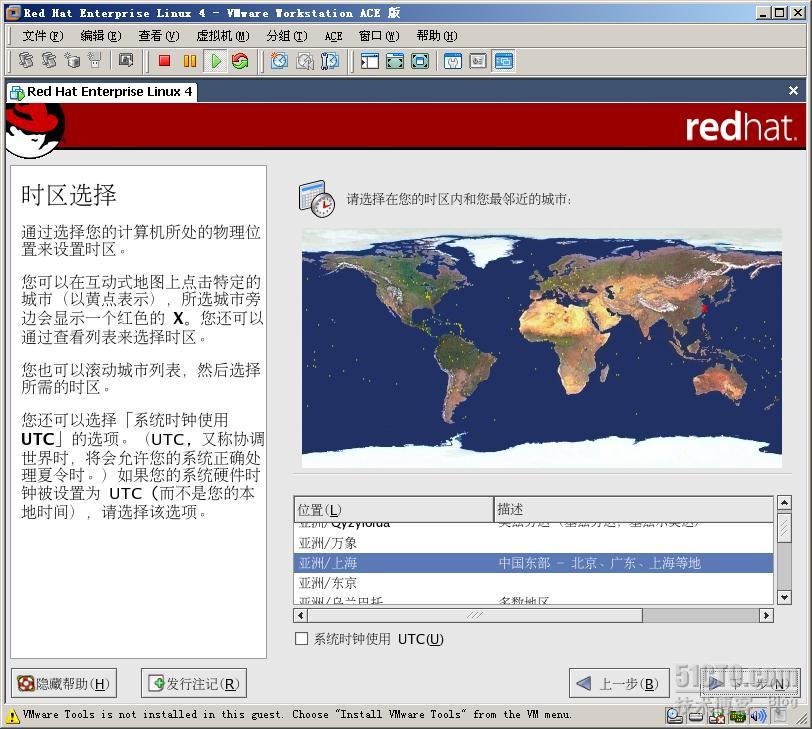Click the first grayed team toolbar icon

click(x=26, y=61)
